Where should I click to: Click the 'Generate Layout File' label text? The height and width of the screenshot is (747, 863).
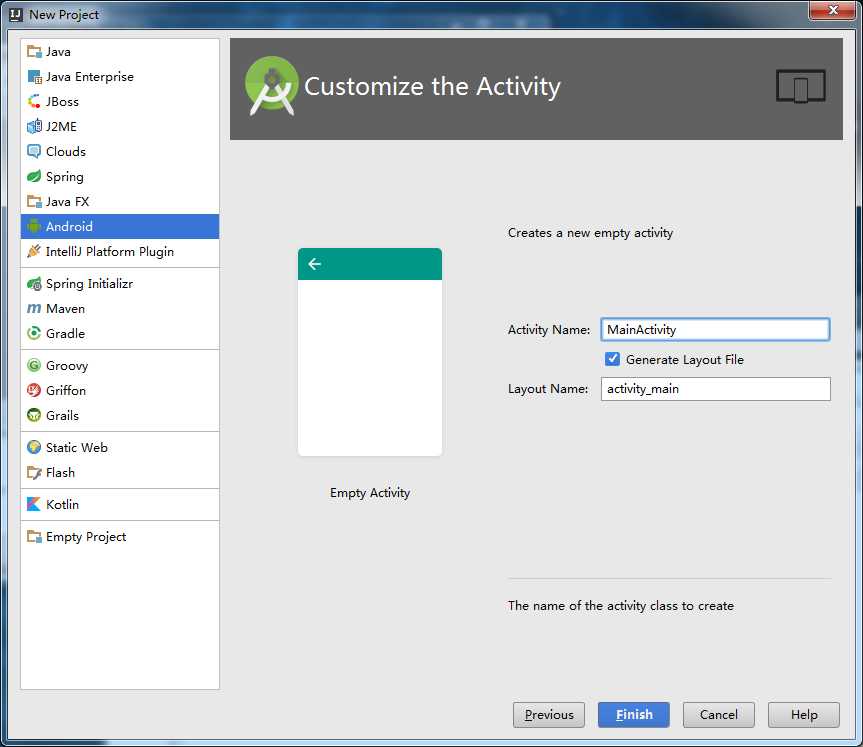(x=685, y=359)
